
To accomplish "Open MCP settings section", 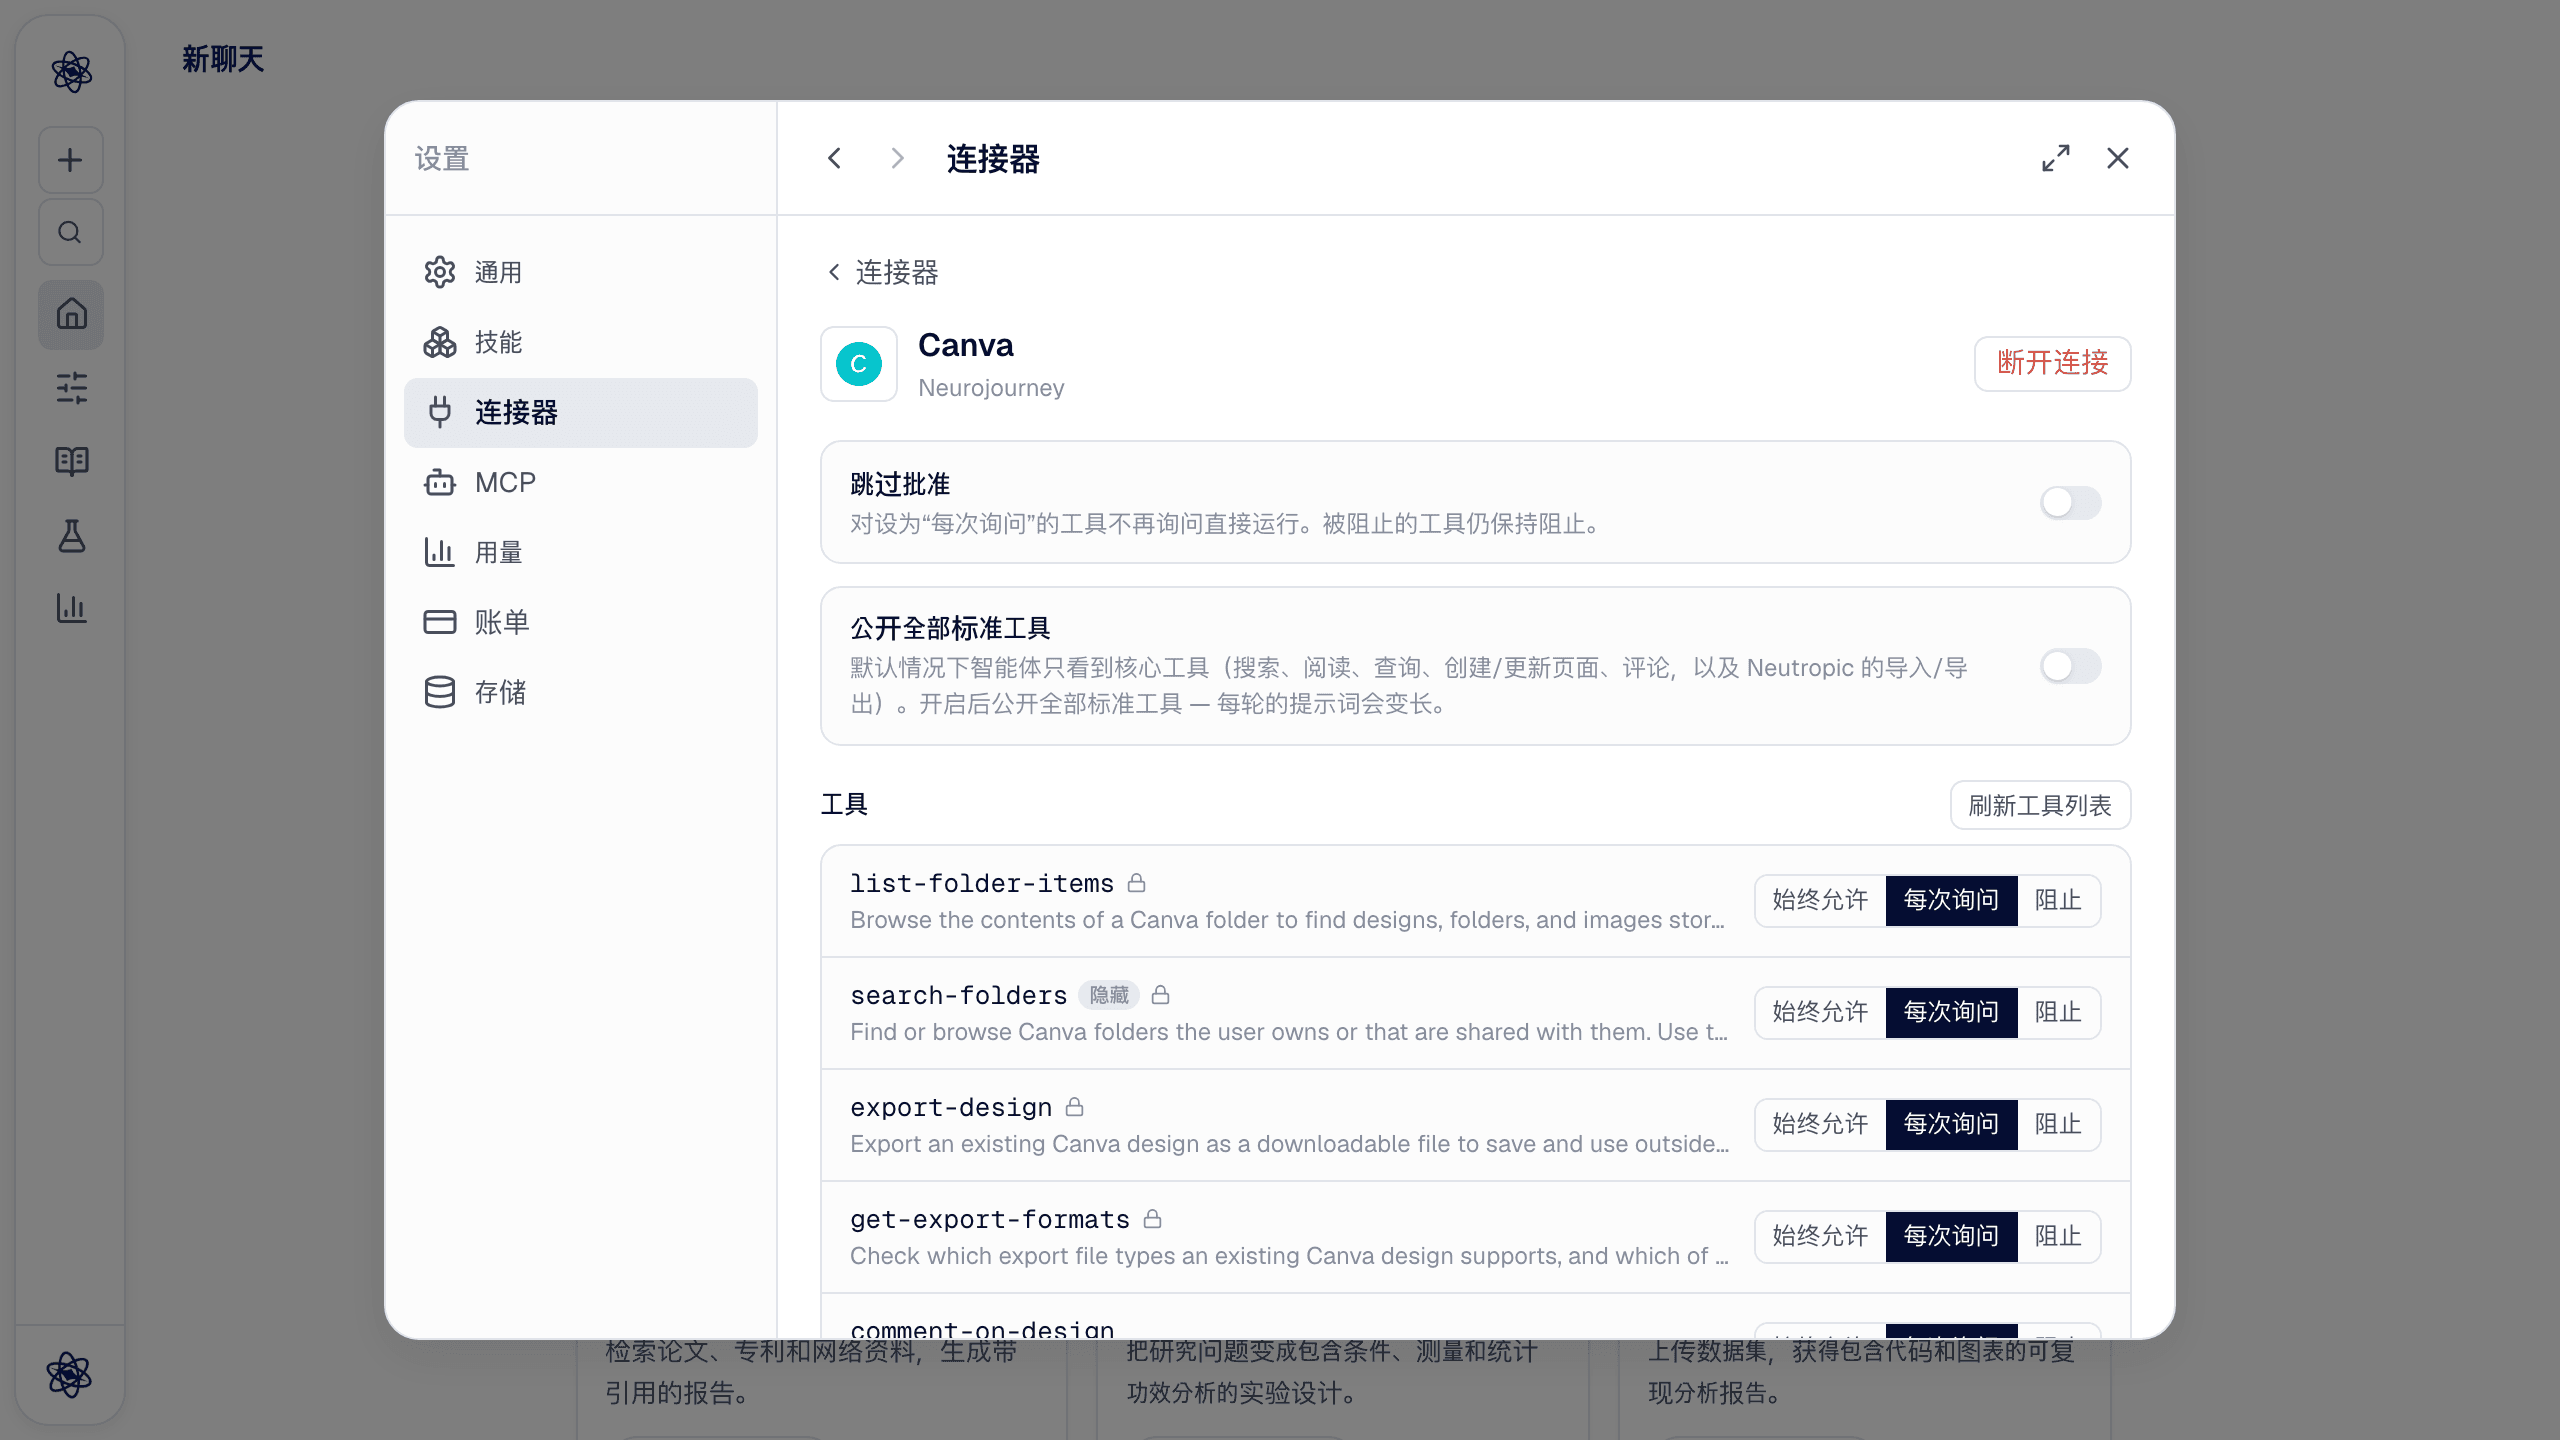I will coord(581,482).
